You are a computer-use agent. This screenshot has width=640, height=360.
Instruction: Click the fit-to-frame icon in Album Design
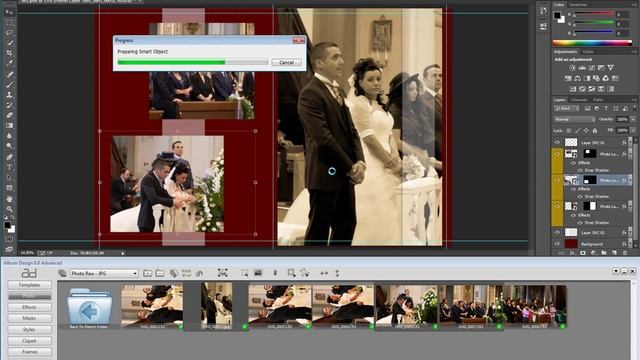pyautogui.click(x=222, y=273)
